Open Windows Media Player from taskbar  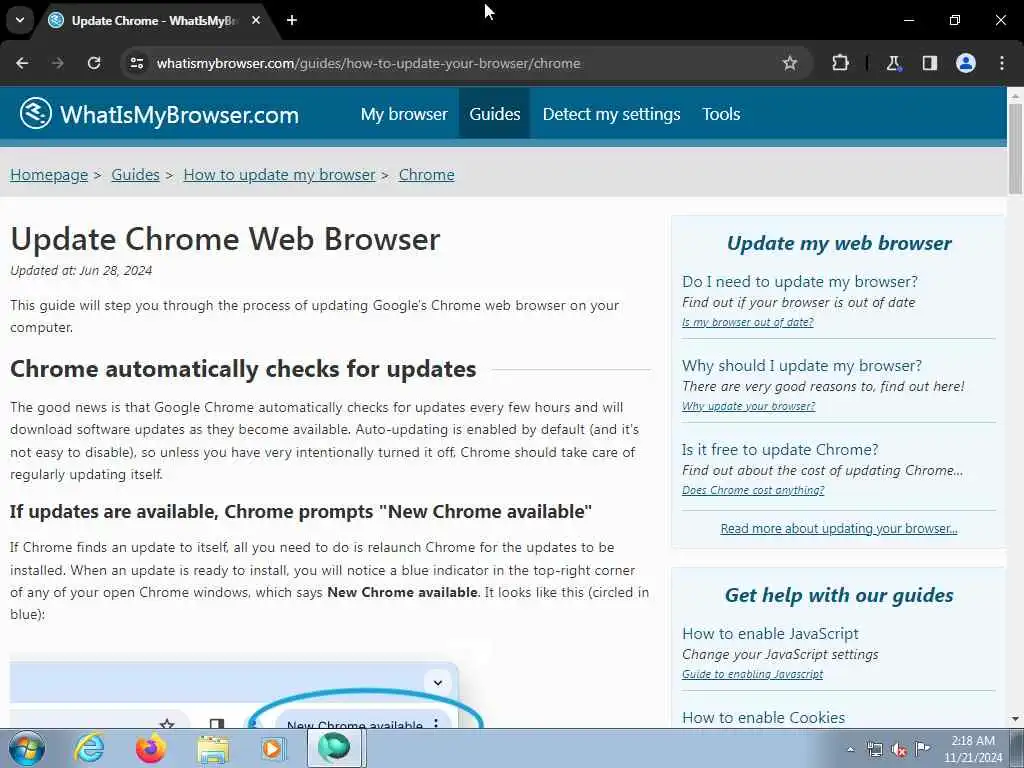pyautogui.click(x=274, y=748)
